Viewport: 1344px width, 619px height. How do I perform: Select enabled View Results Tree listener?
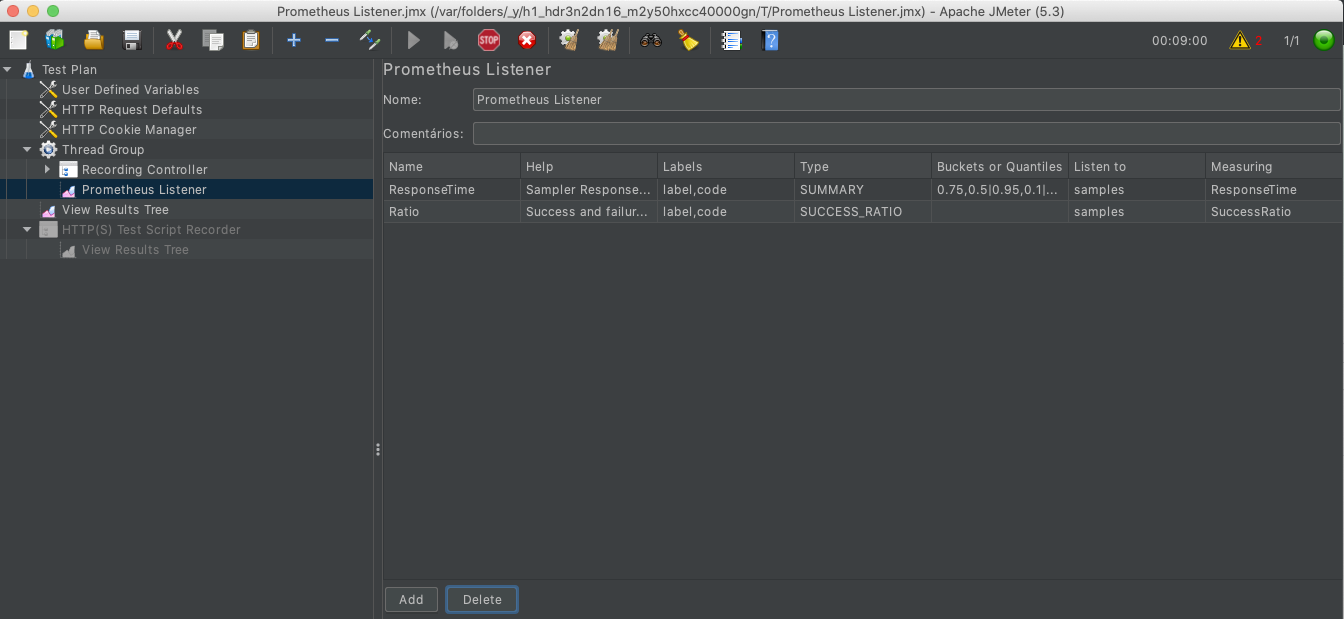tap(115, 210)
